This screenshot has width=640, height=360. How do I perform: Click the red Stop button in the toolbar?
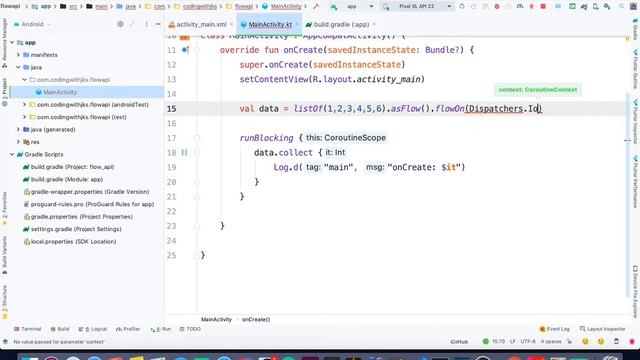[543, 7]
